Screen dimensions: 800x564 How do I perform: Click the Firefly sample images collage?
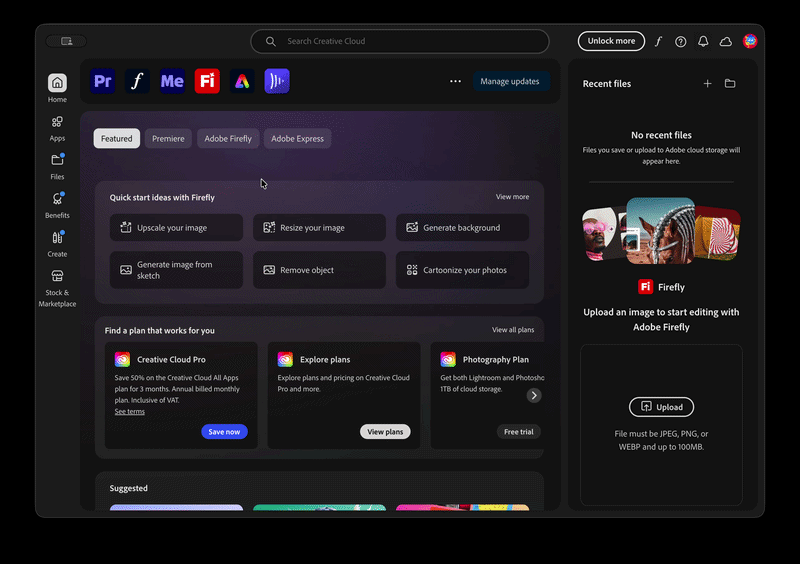[661, 231]
